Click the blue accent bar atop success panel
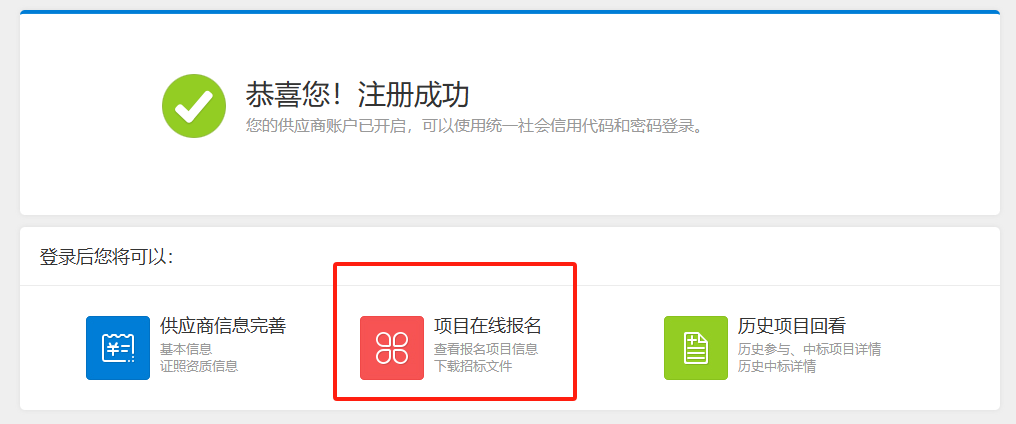This screenshot has height=424, width=1016. [x=510, y=12]
